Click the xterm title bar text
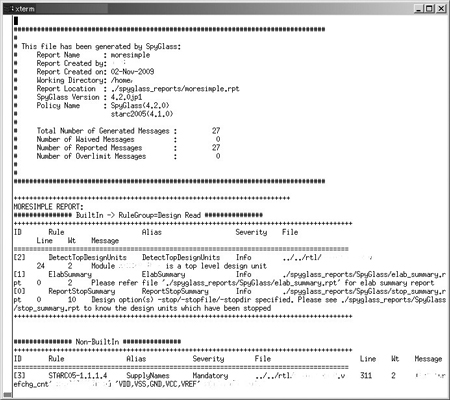Image resolution: width=450 pixels, height=400 pixels. [x=24, y=9]
